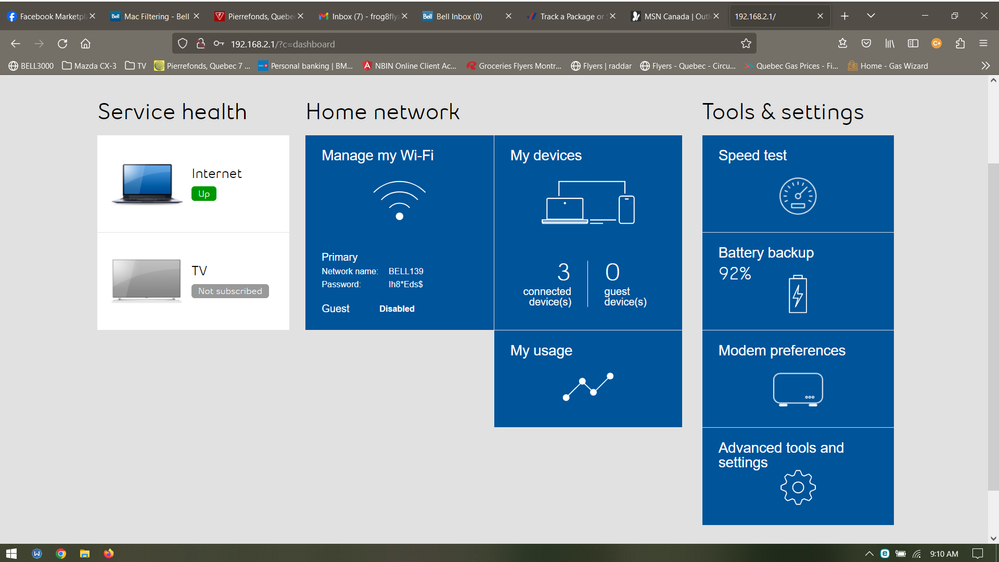The image size is (999, 562).
Task: Click the My devices icon
Action: point(588,203)
